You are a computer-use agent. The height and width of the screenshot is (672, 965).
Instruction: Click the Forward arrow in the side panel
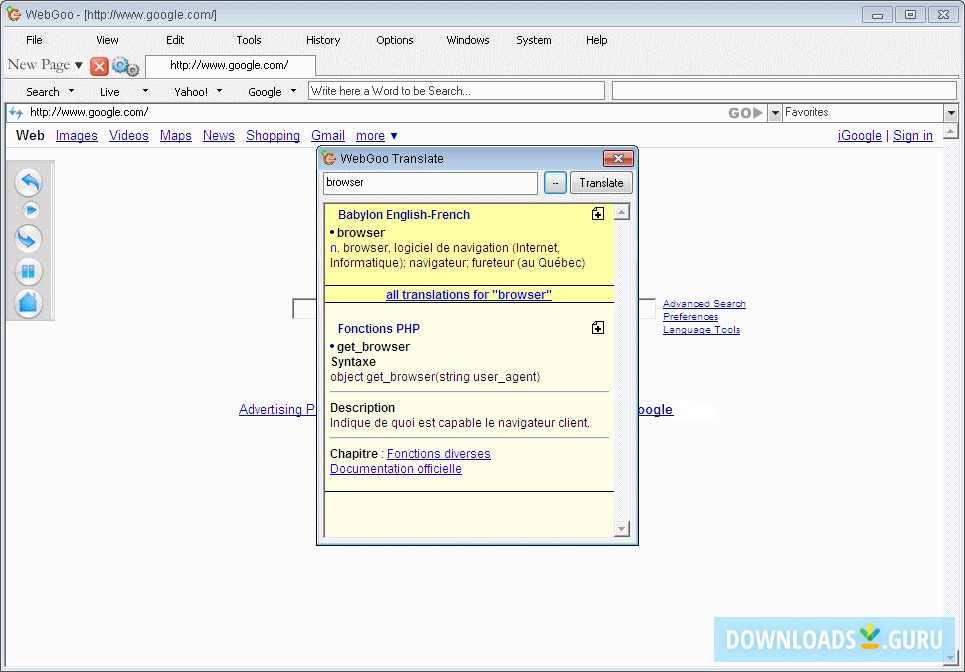[x=29, y=238]
